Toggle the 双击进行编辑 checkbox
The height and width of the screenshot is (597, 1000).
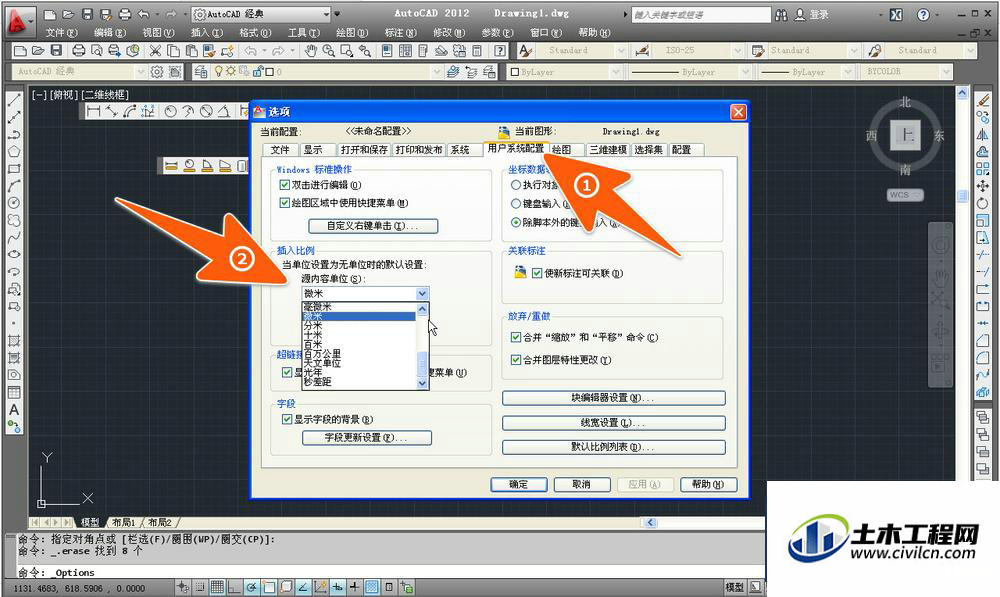(284, 185)
